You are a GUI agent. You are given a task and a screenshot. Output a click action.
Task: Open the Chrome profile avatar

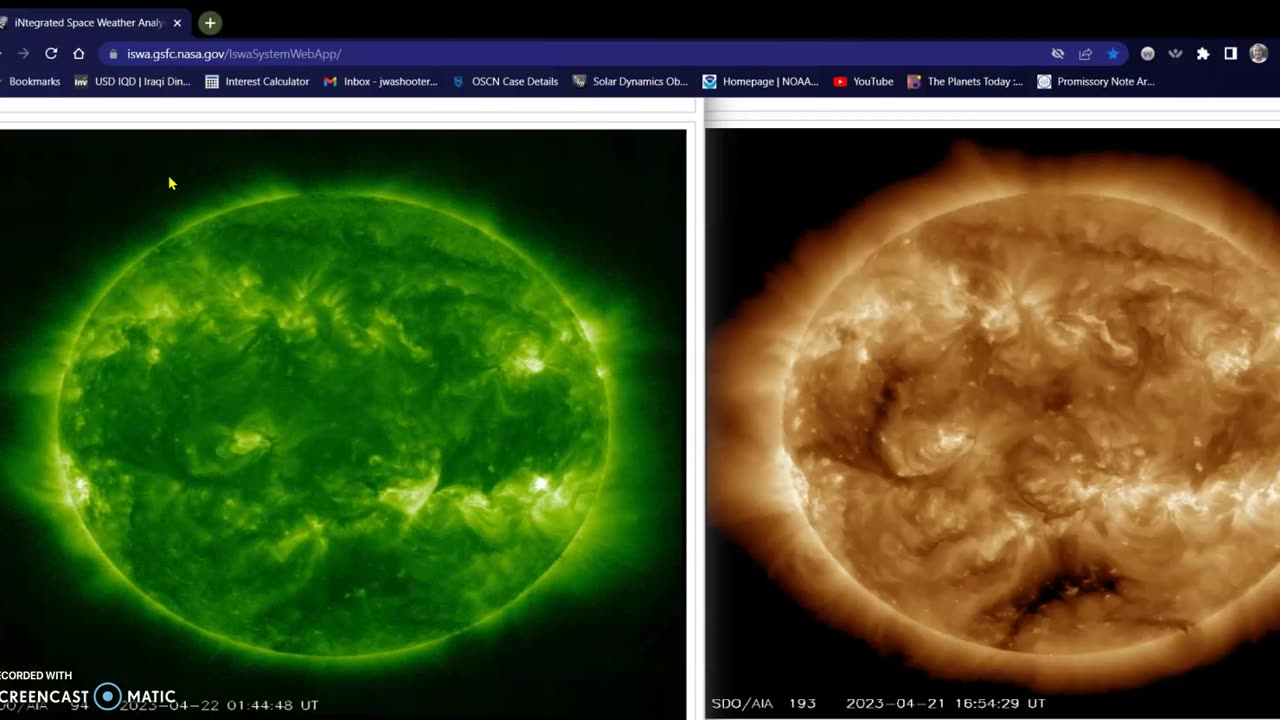[1258, 54]
